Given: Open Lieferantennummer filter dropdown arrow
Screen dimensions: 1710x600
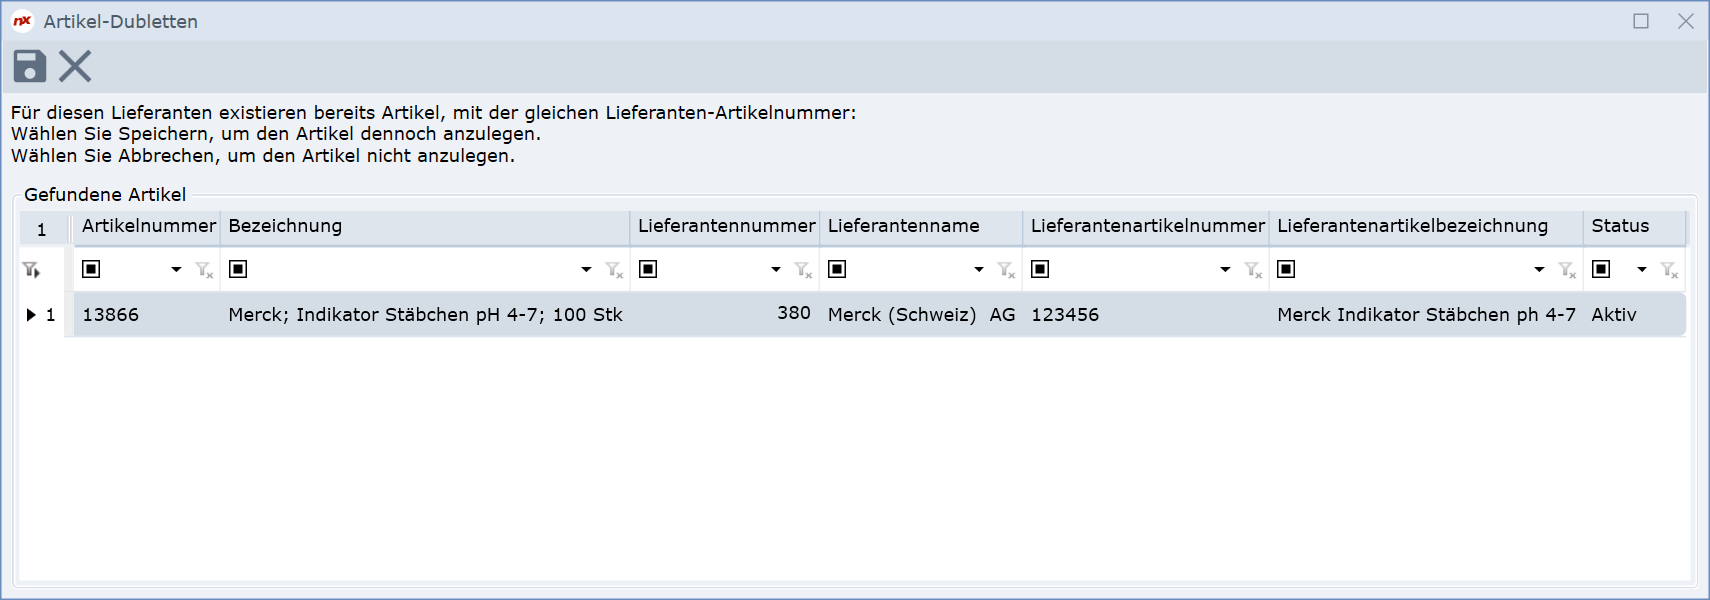Looking at the screenshot, I should point(776,269).
